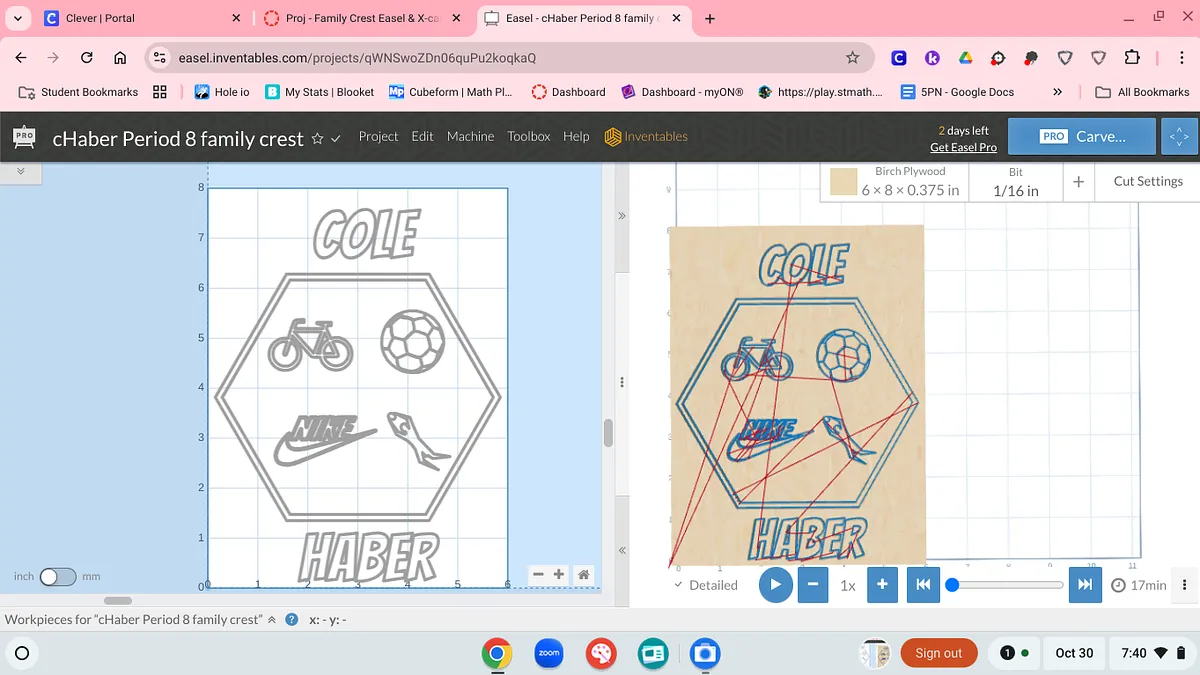Click the Get Easel Pro link
Screen dimensions: 1200x675
(962, 147)
